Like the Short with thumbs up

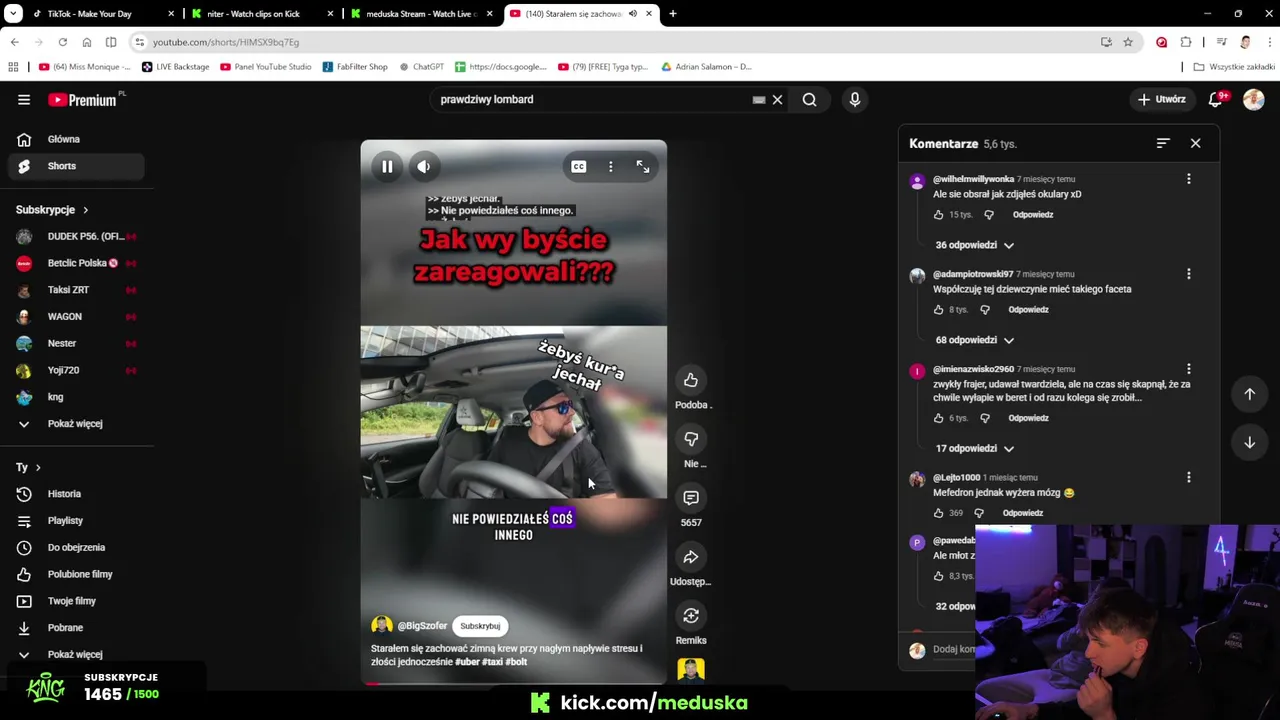click(x=691, y=380)
